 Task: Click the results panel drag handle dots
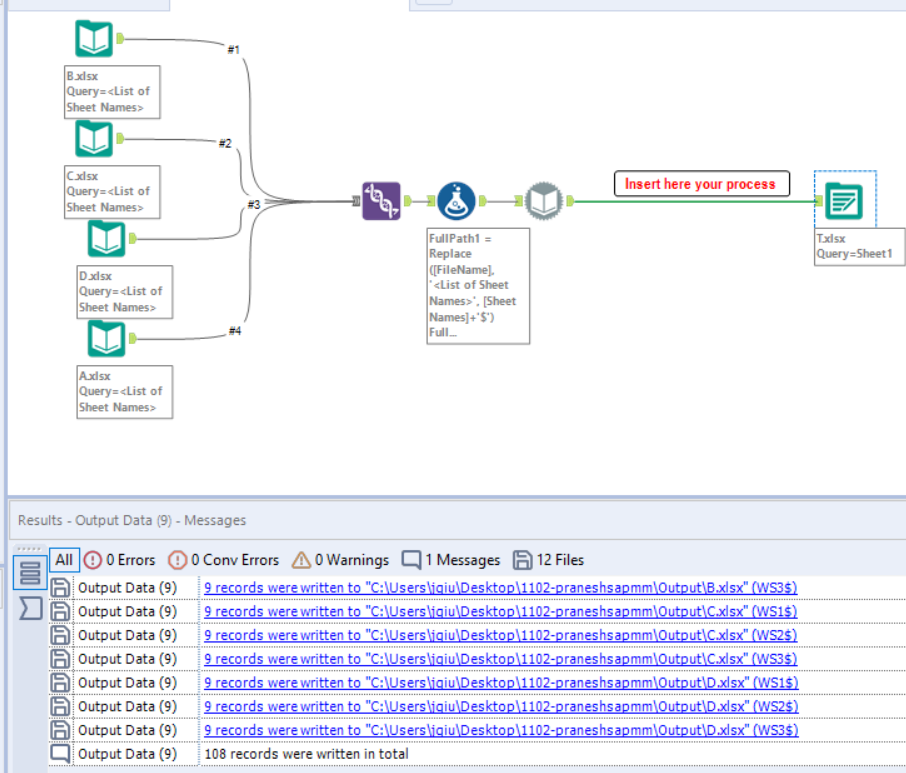[x=29, y=548]
